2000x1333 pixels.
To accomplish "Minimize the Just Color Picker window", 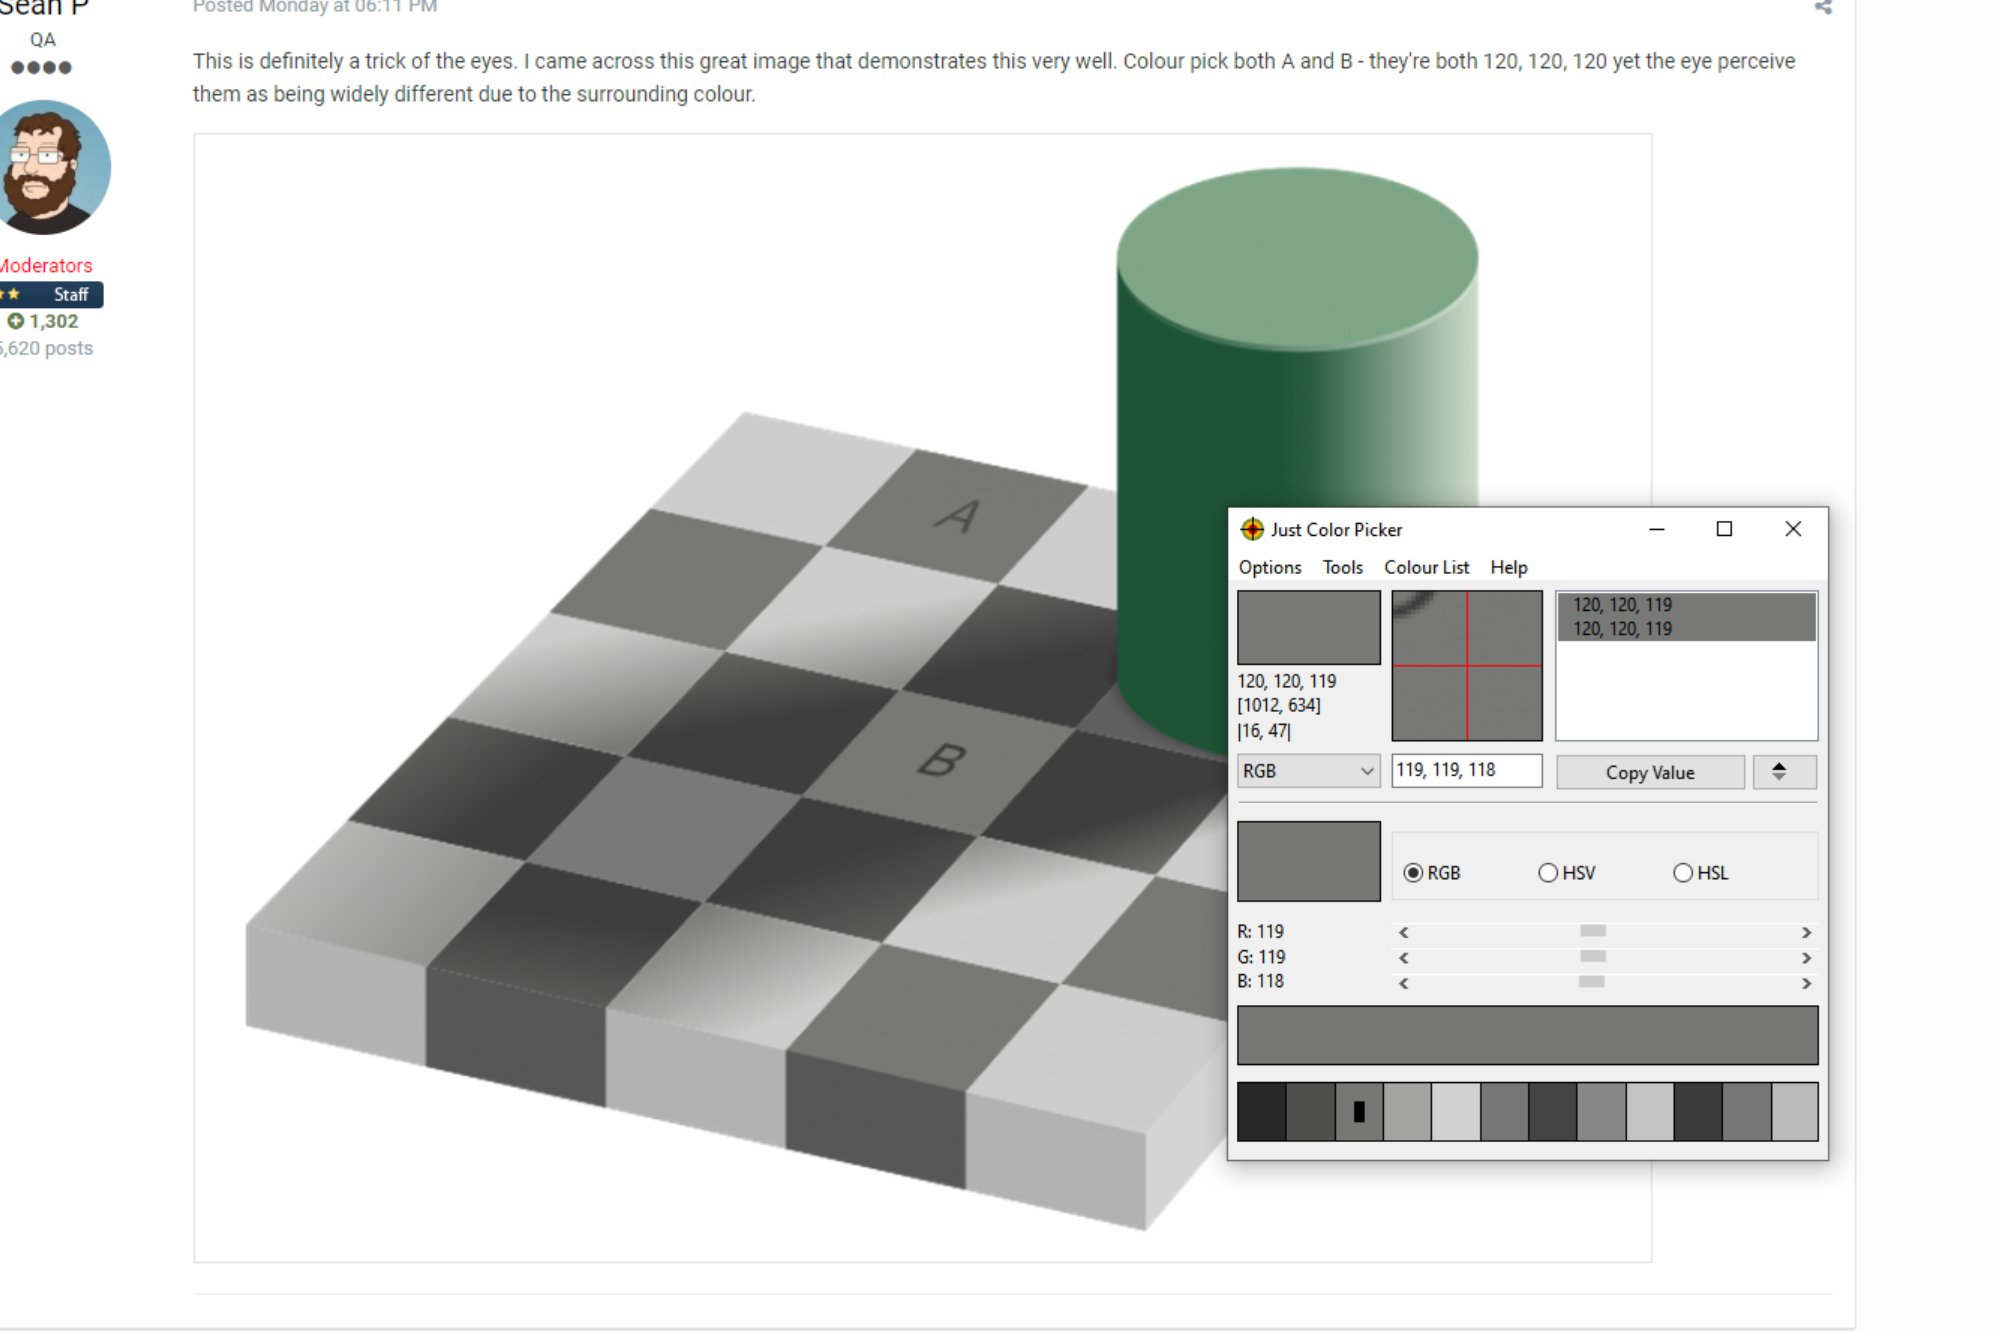I will click(1657, 529).
